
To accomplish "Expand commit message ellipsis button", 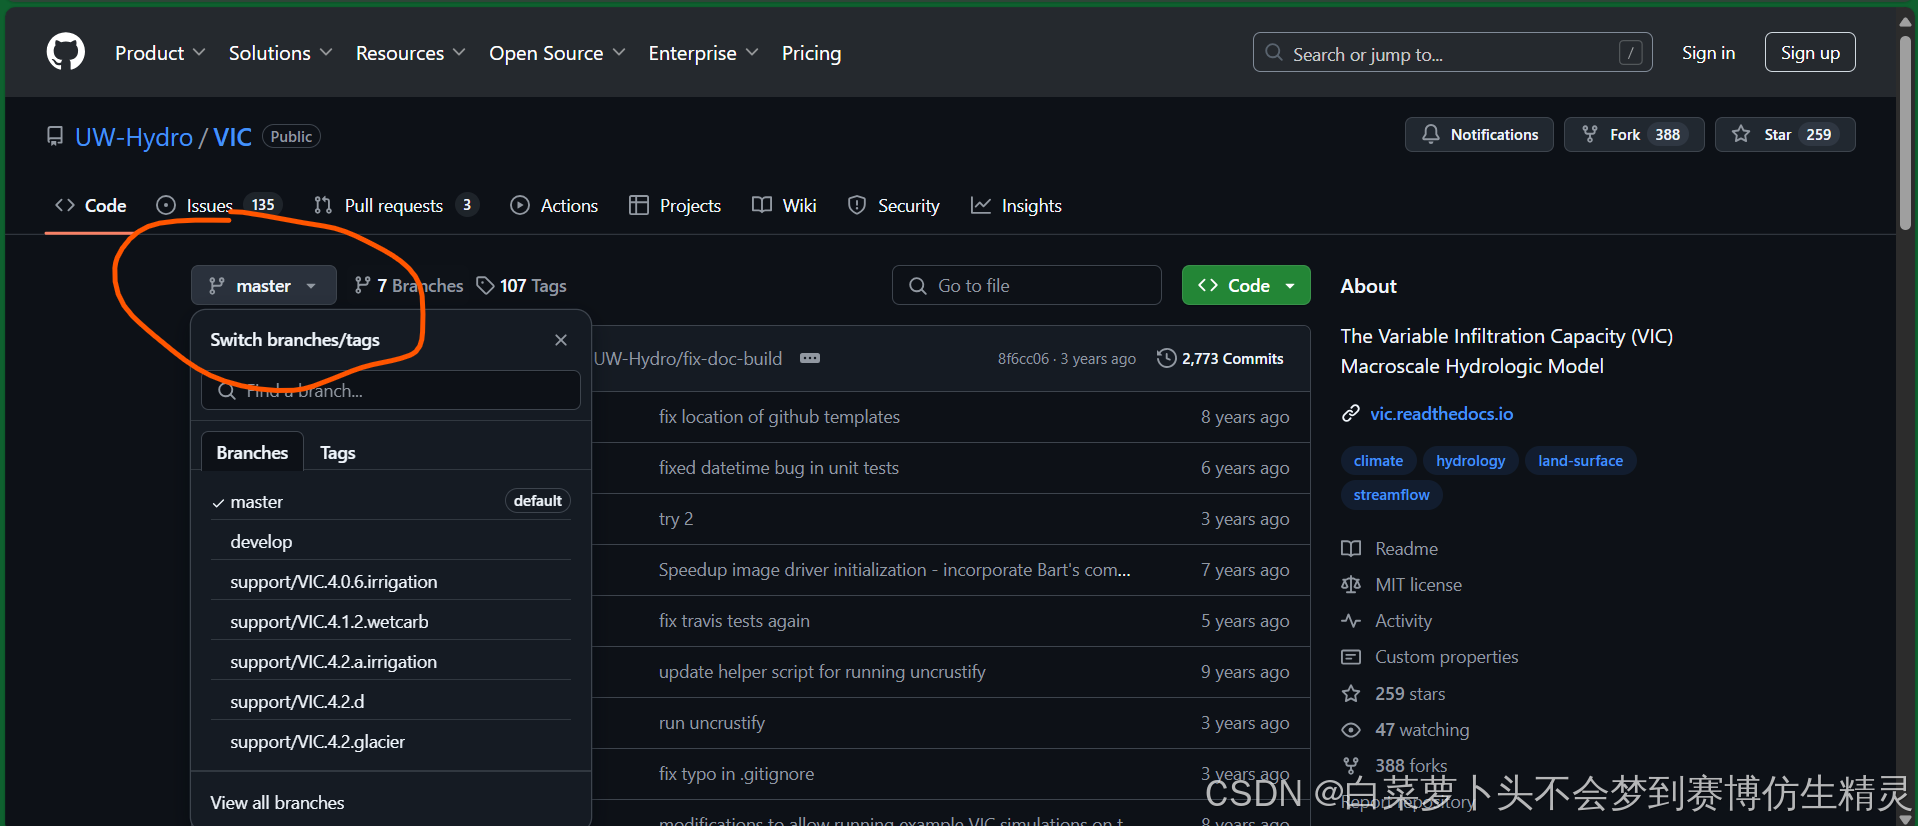I will point(810,358).
